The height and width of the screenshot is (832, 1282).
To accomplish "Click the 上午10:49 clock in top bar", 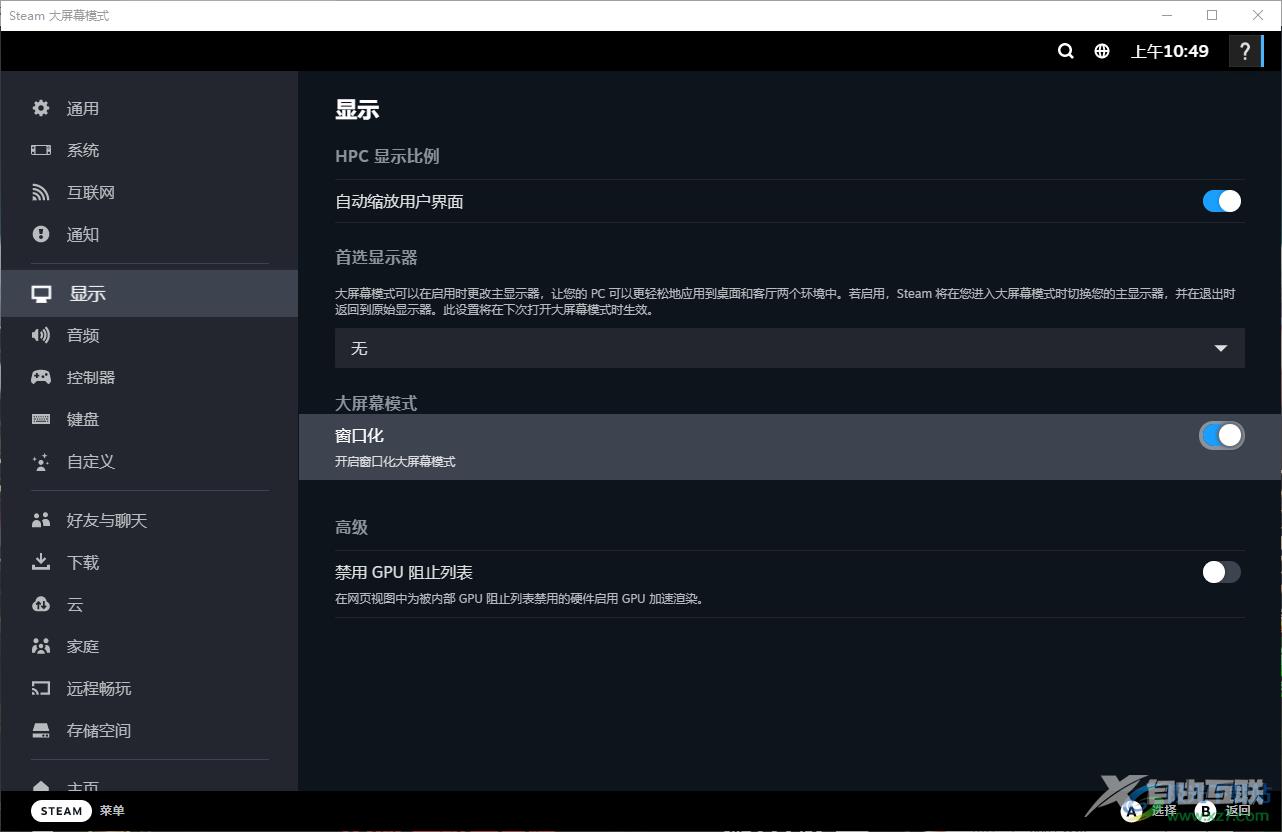I will (1170, 51).
